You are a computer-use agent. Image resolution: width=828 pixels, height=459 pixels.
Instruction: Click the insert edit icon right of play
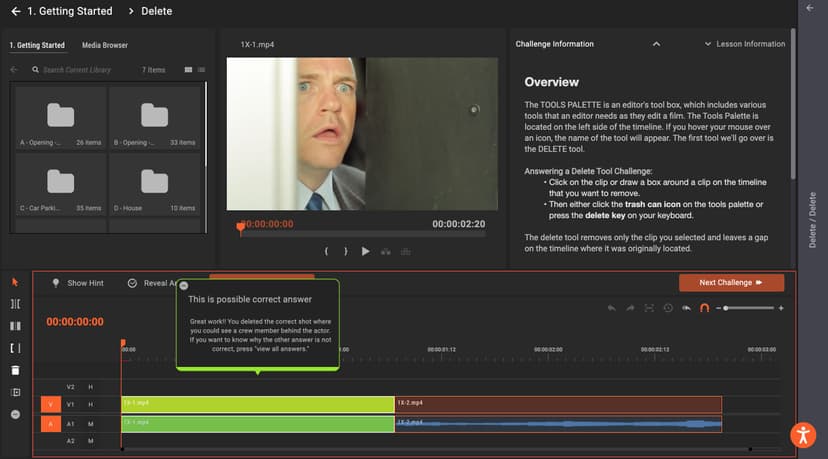[386, 252]
